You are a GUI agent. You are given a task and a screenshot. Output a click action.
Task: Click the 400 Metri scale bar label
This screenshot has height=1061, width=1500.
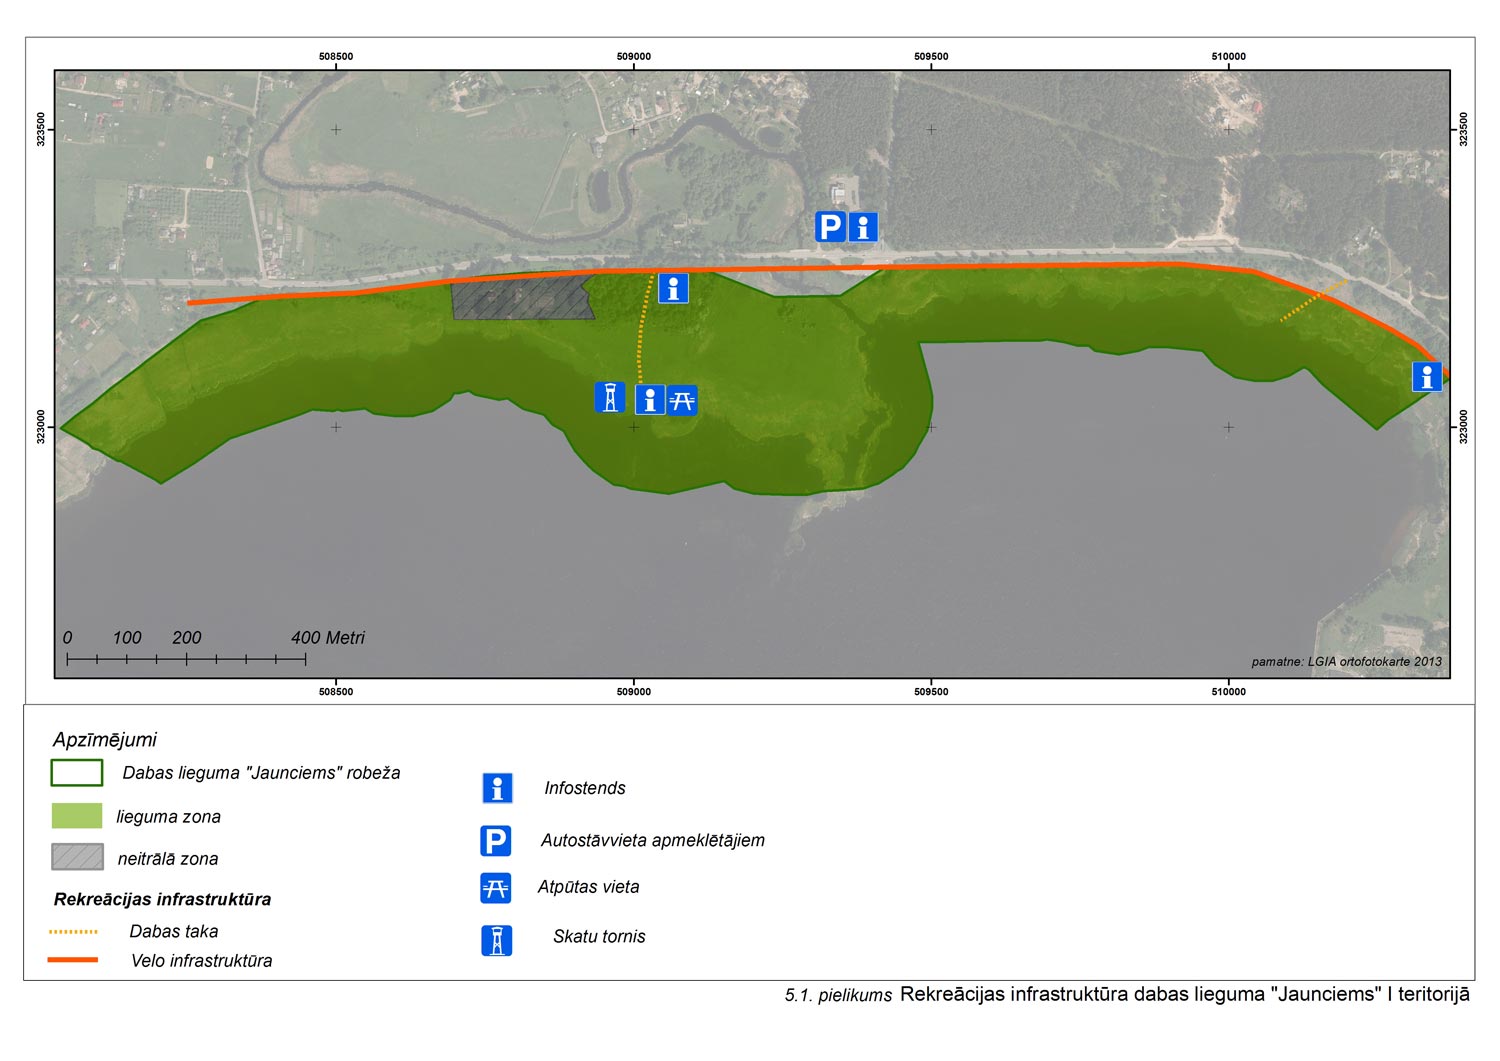[328, 638]
